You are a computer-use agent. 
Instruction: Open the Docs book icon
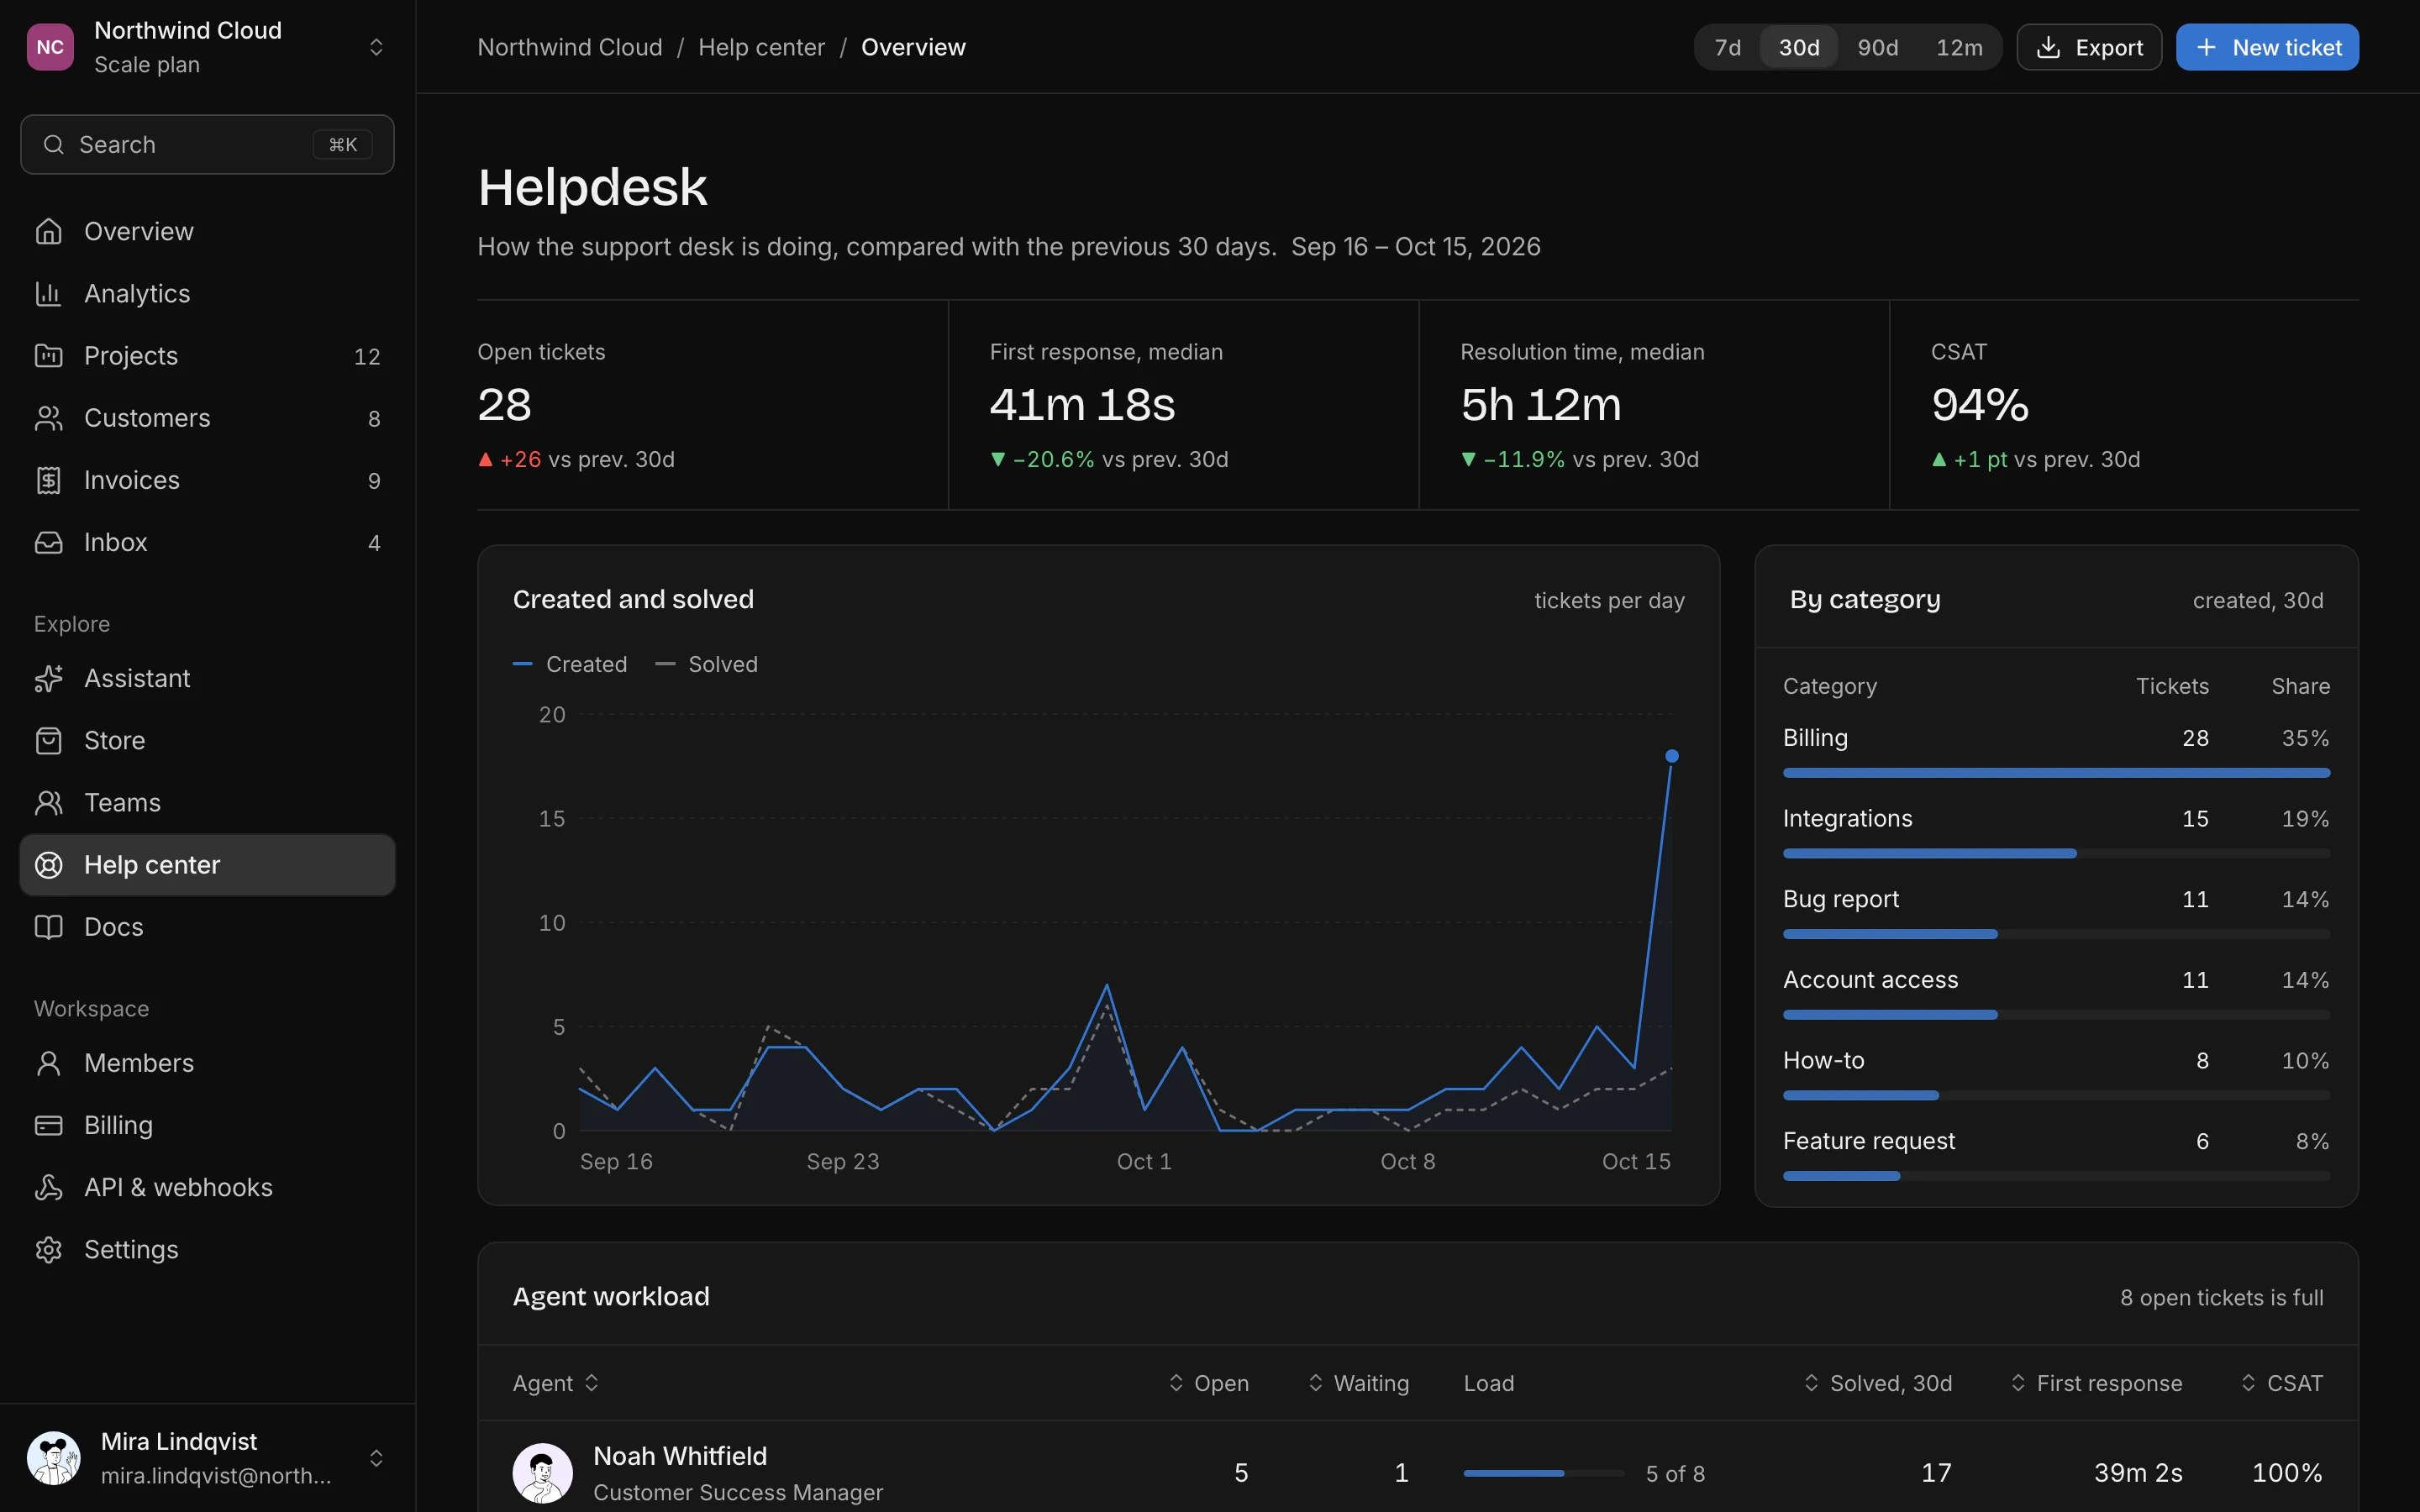point(48,927)
